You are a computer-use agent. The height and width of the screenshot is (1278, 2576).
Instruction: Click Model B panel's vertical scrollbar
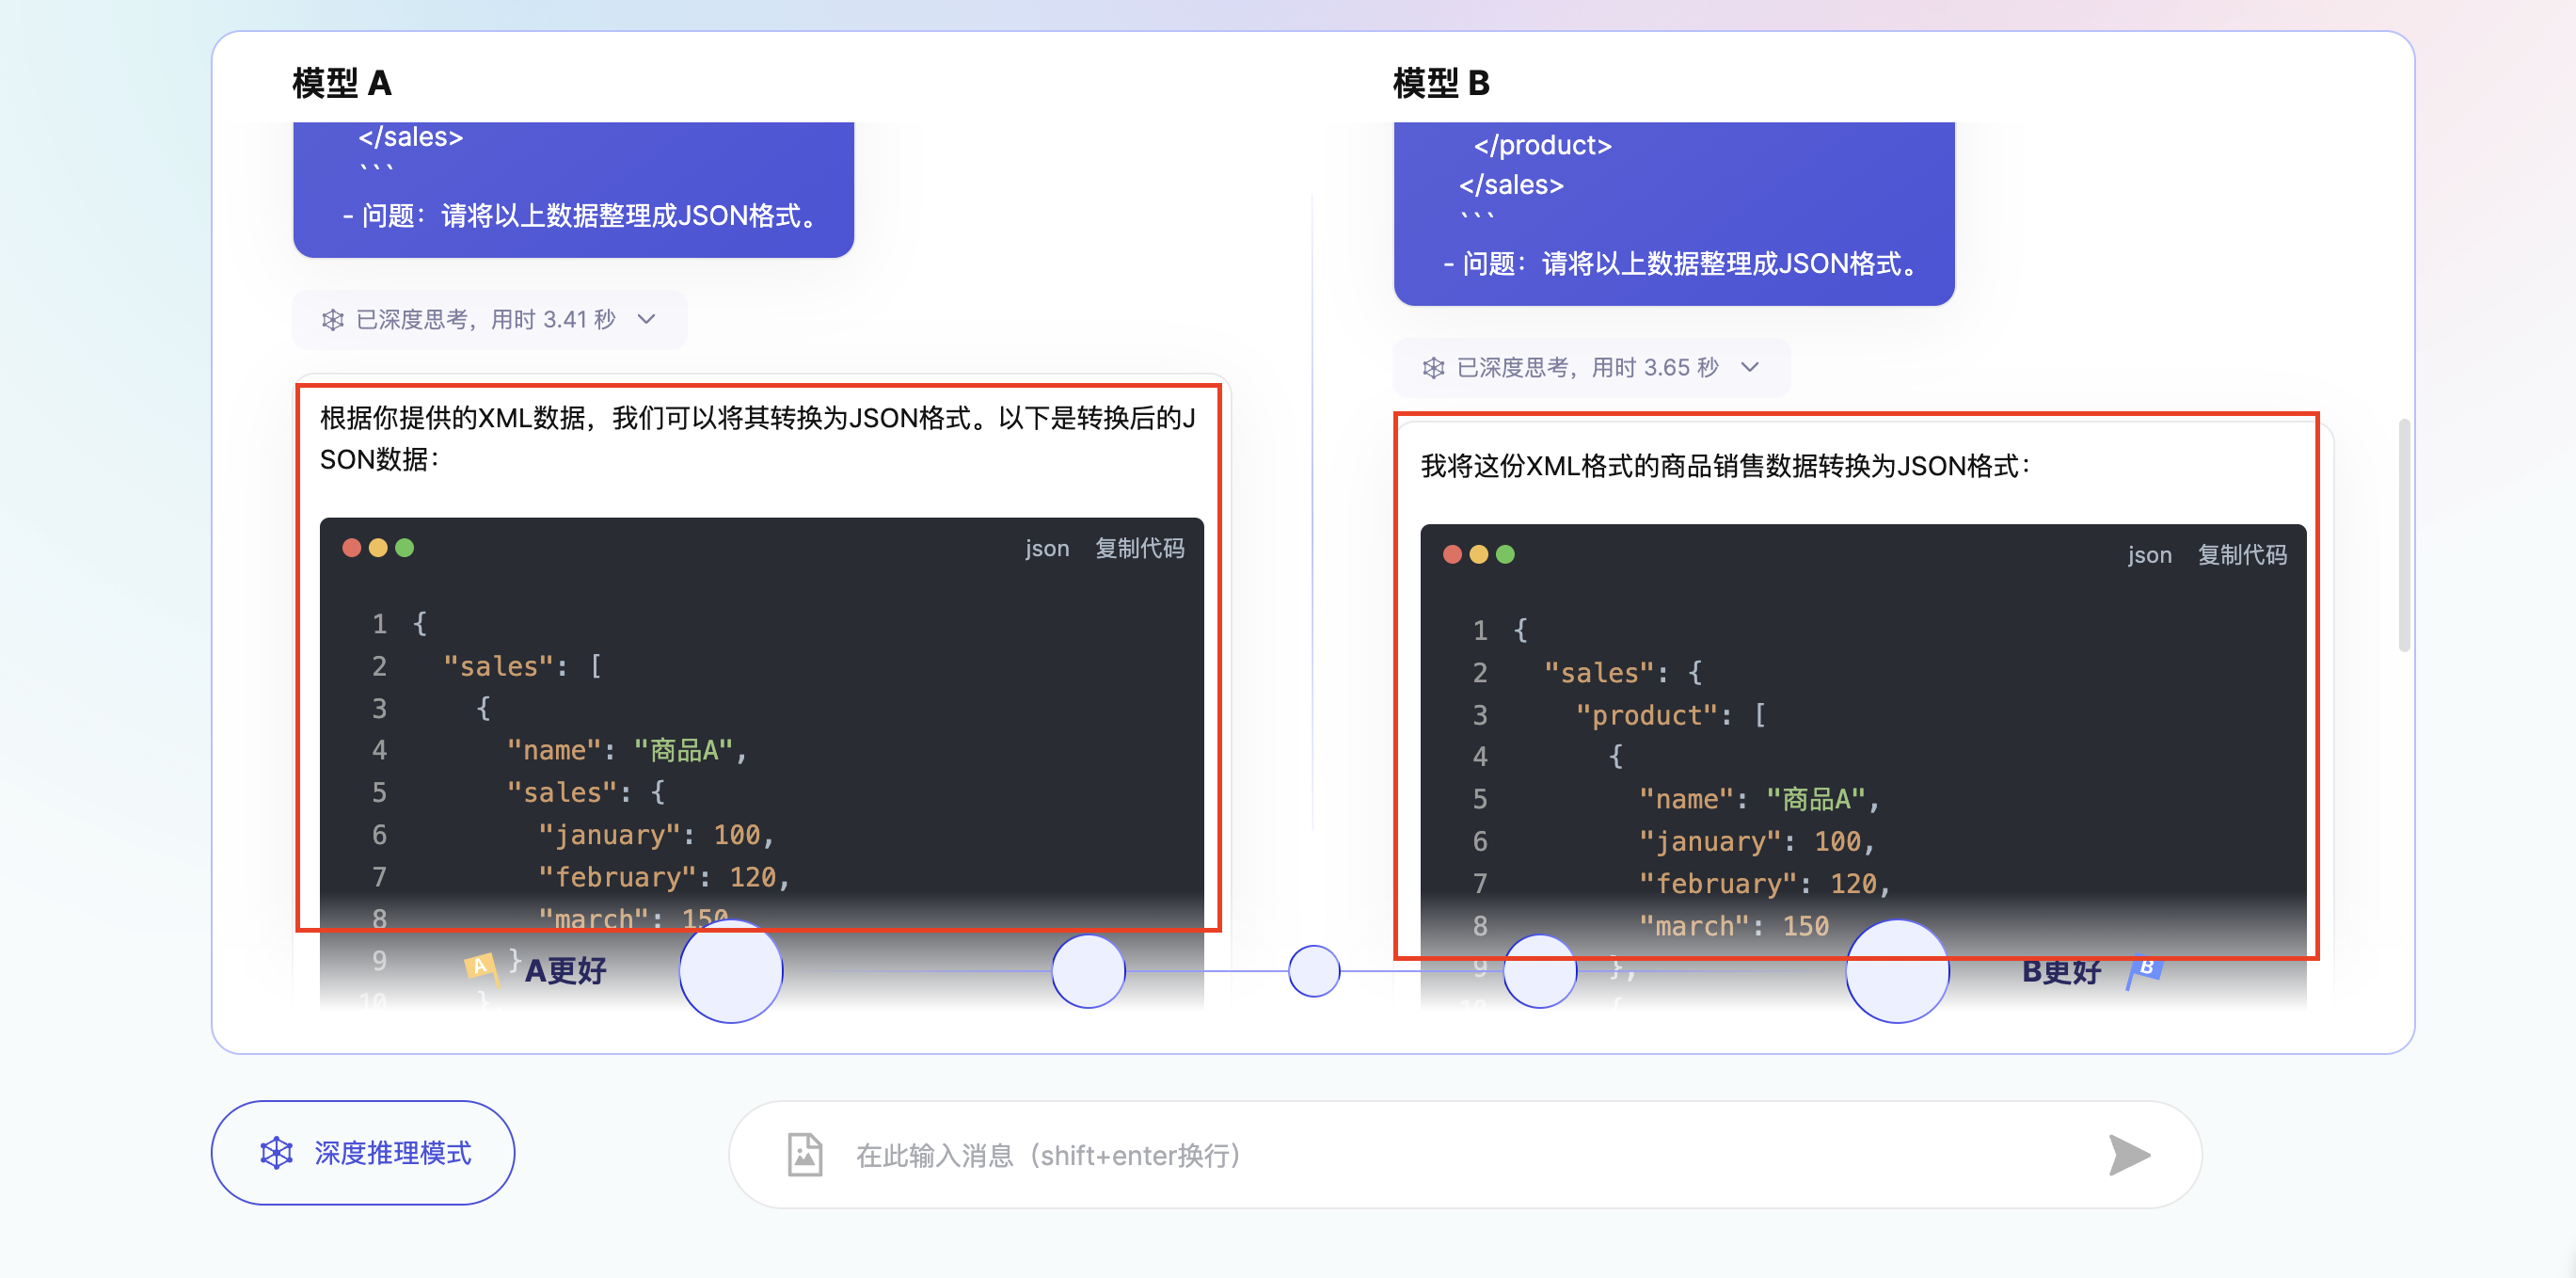2403,536
